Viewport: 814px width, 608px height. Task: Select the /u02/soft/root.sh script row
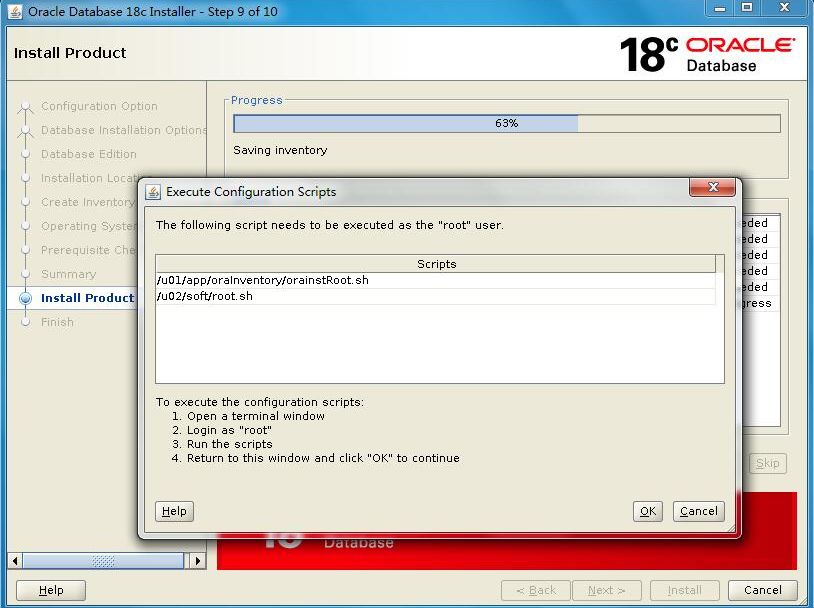[435, 296]
